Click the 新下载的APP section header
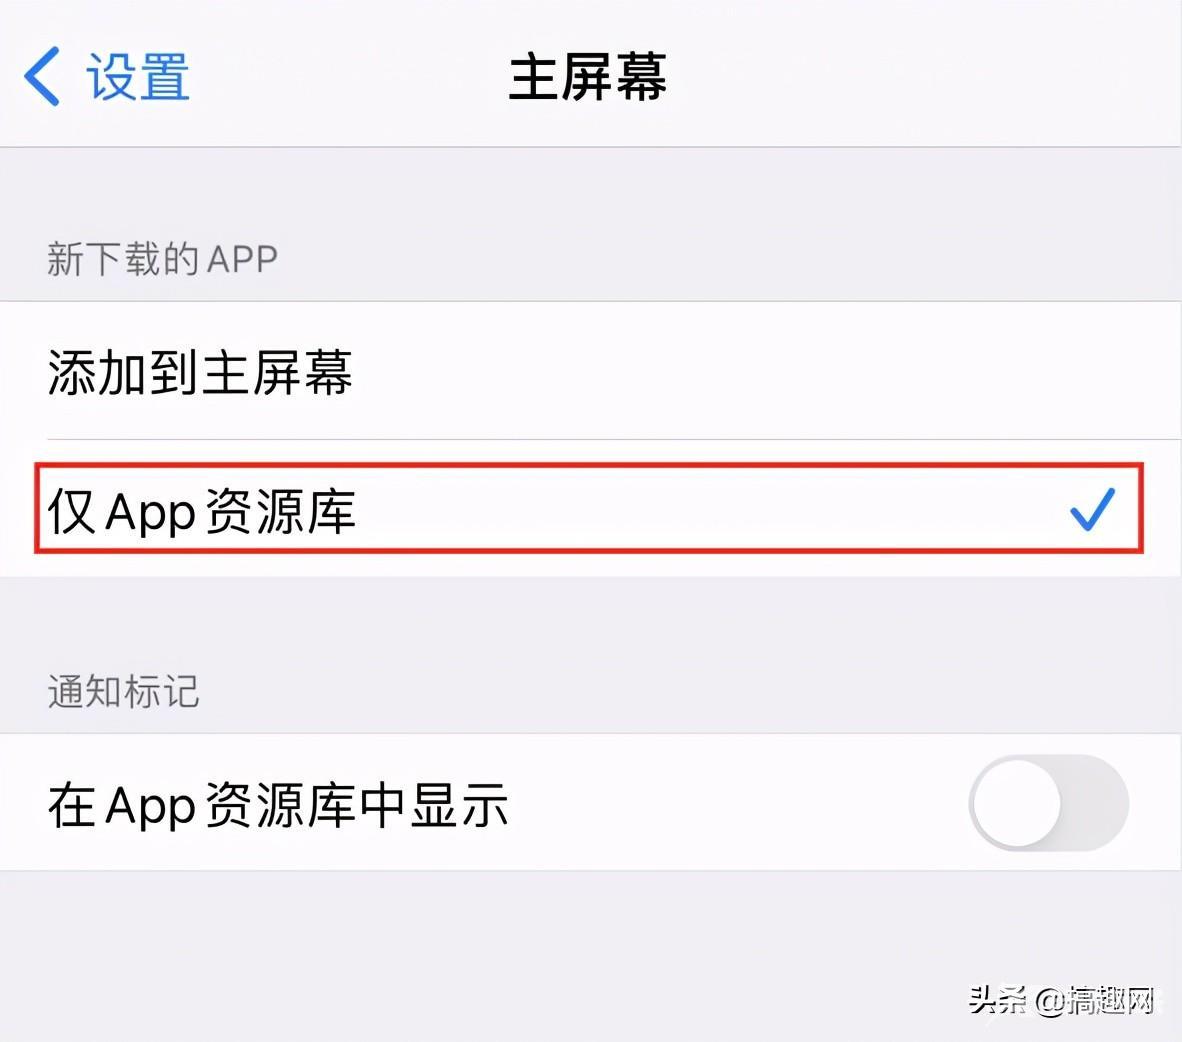1182x1042 pixels. (163, 259)
